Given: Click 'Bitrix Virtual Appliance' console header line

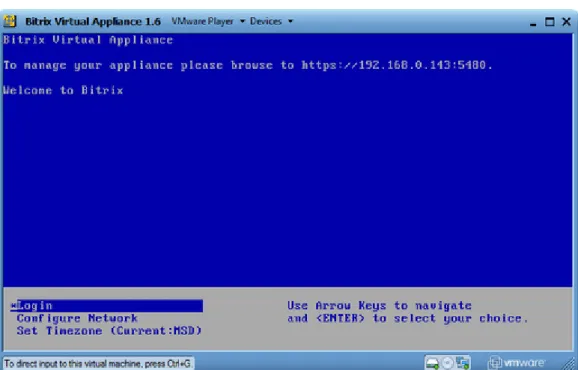Looking at the screenshot, I should tap(88, 40).
